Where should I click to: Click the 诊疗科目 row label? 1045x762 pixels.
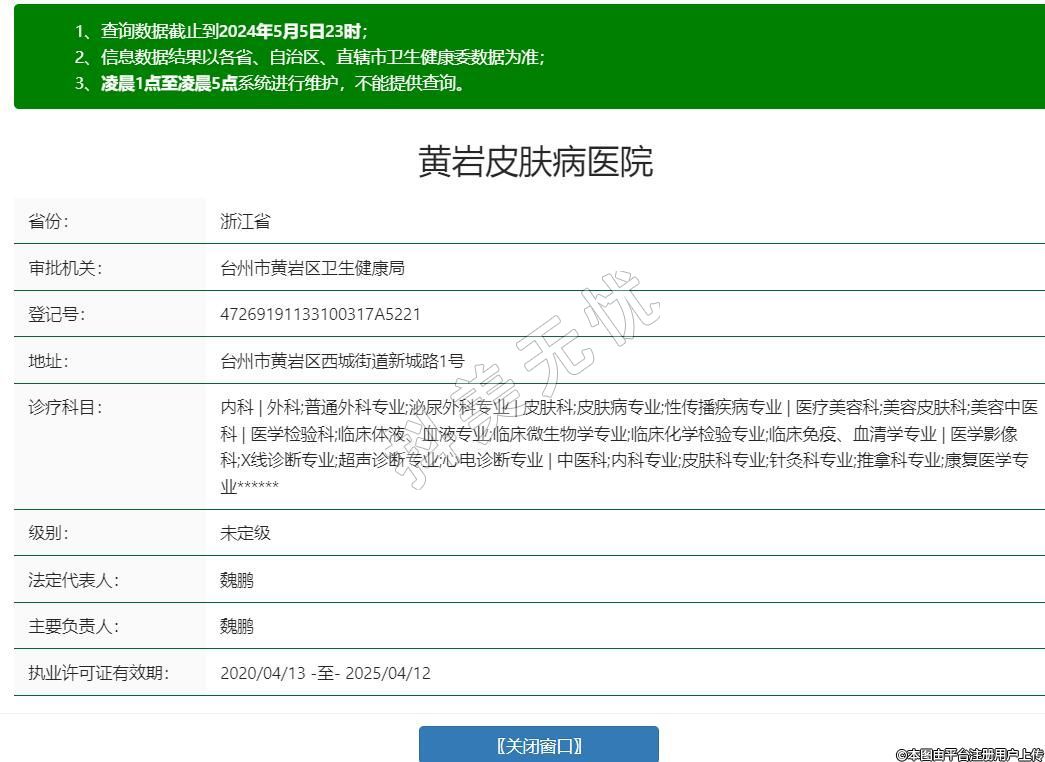(65, 407)
